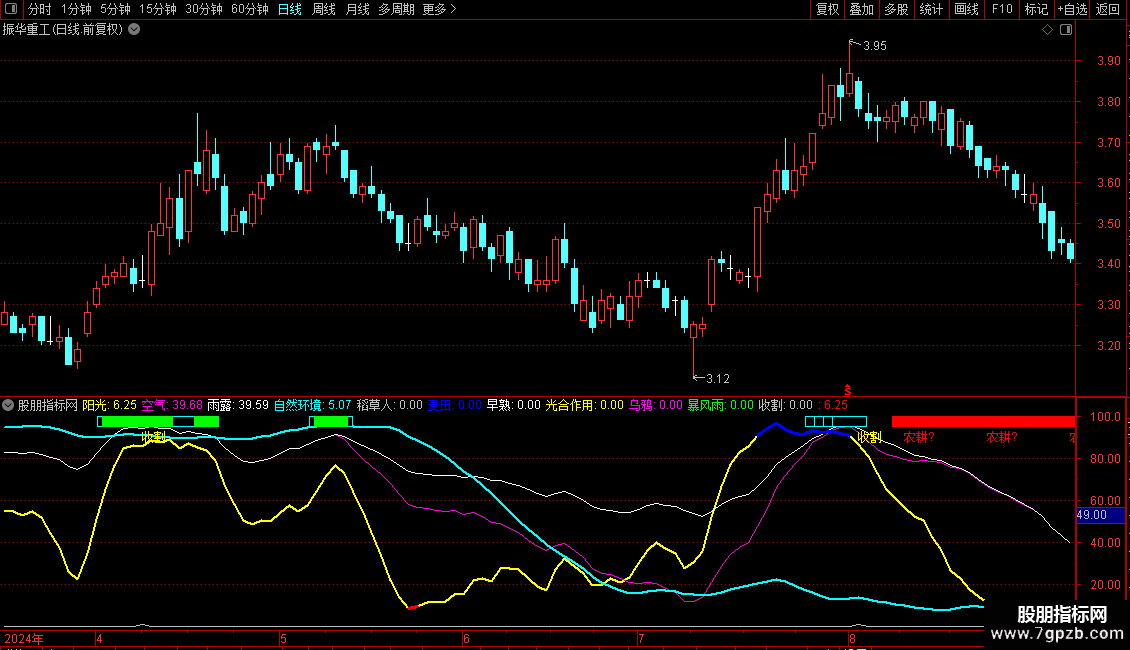Switch to 60分钟 timeframe
The height and width of the screenshot is (650, 1130).
[x=249, y=9]
